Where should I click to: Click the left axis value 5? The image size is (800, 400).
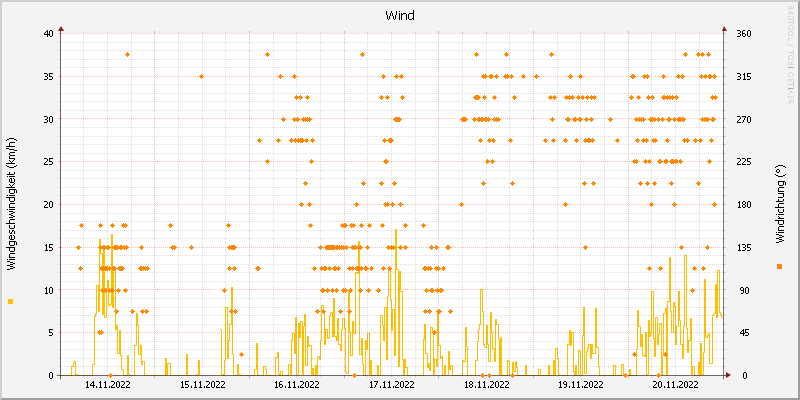[51, 333]
